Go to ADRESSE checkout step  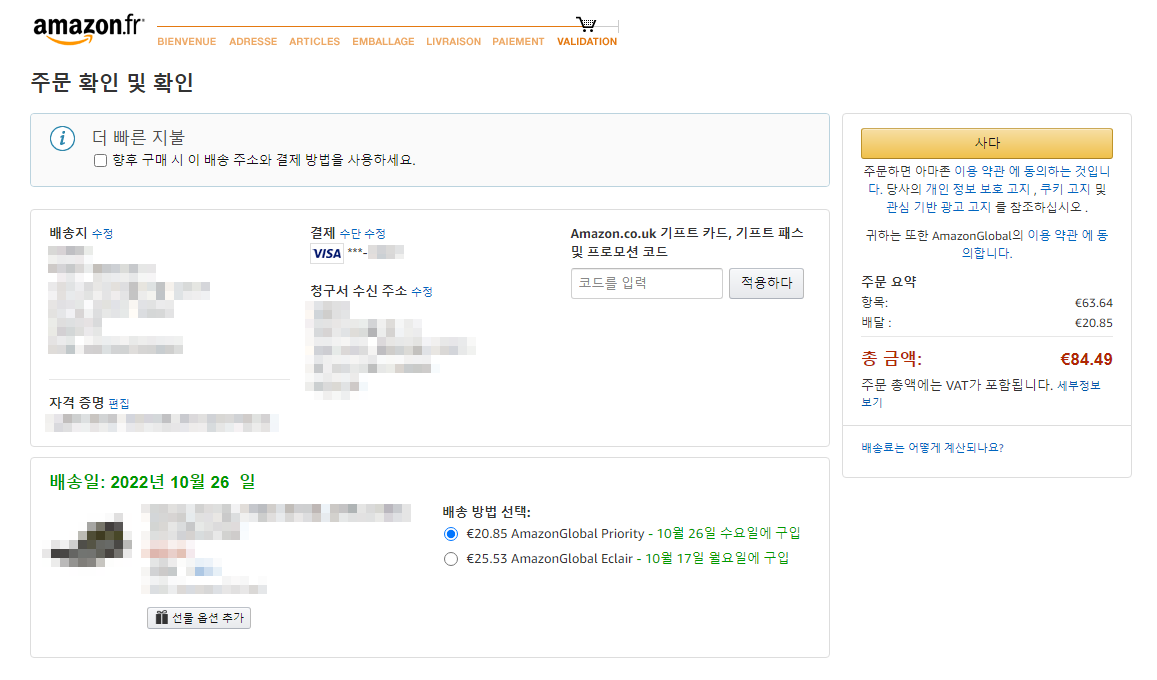[253, 42]
